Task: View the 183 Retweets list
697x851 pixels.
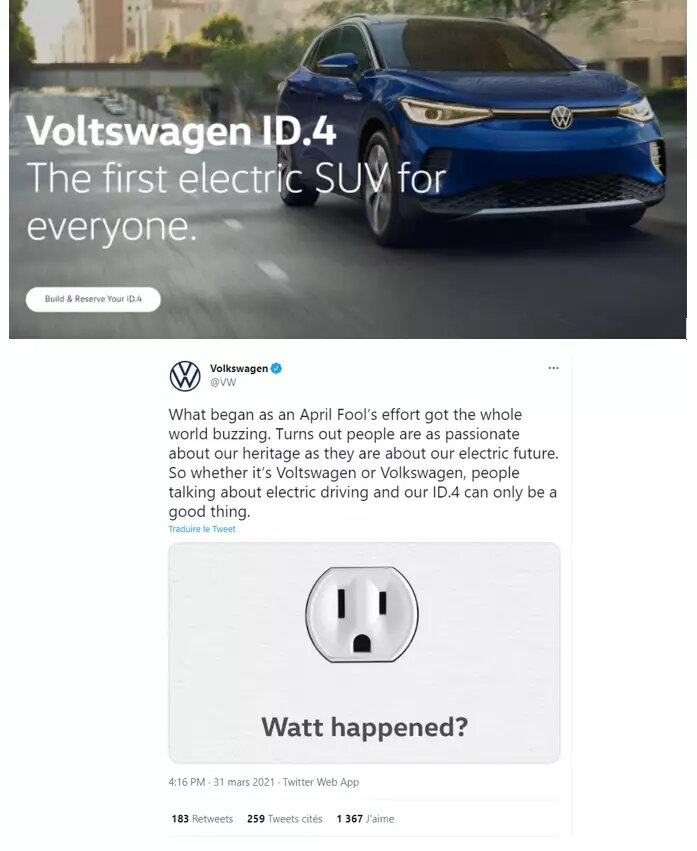Action: click(202, 818)
